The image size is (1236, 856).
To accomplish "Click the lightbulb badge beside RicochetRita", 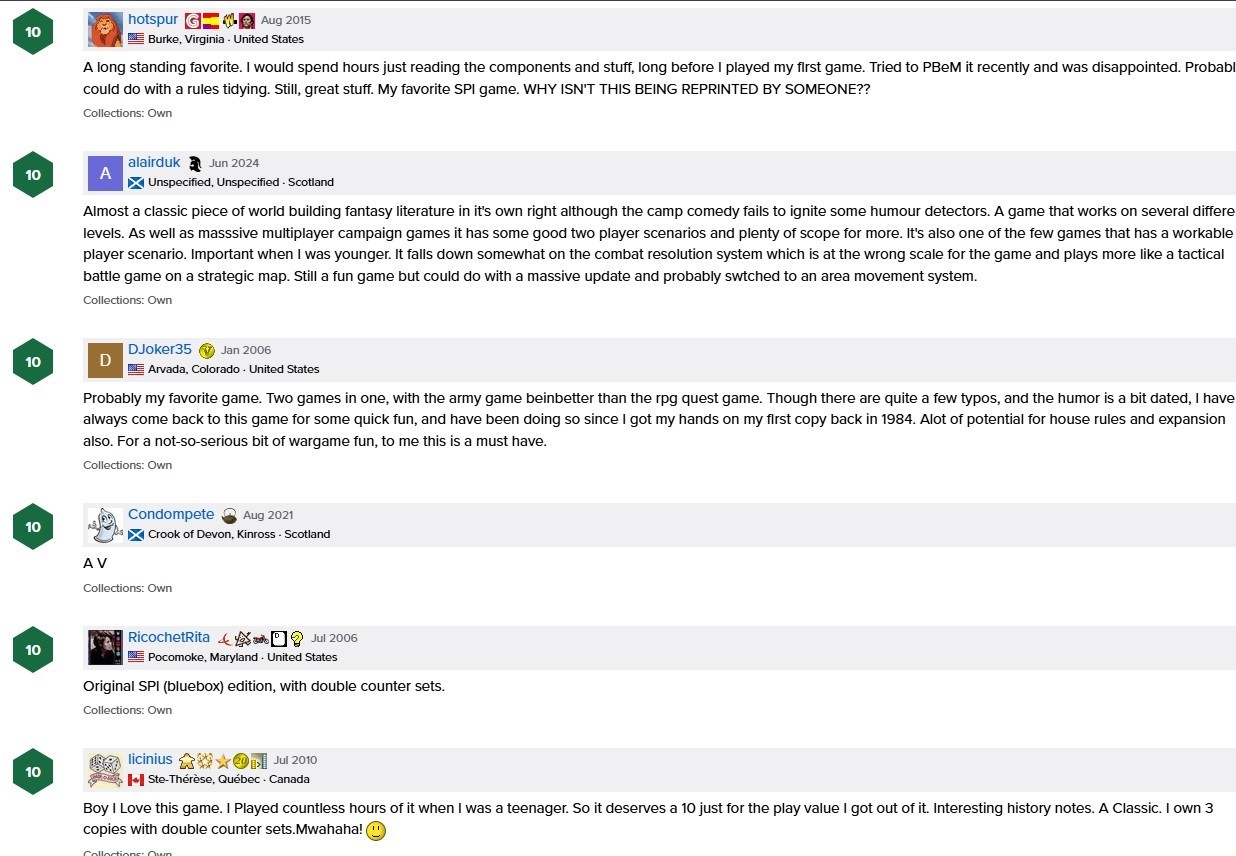I will [297, 638].
